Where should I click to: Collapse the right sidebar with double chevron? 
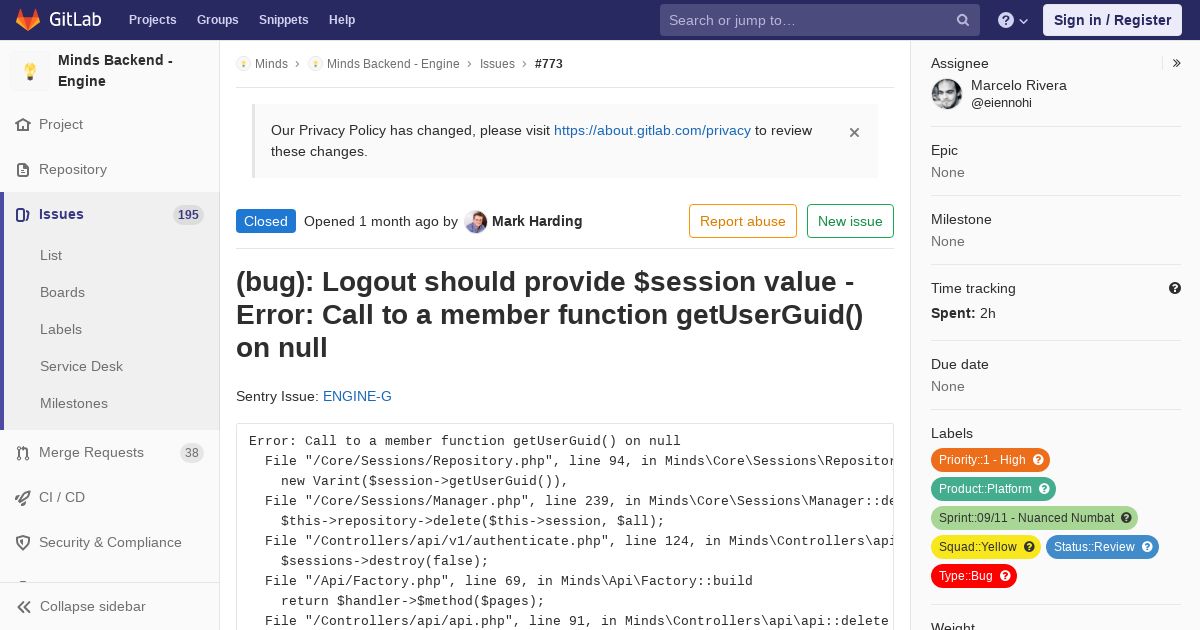(x=1177, y=63)
